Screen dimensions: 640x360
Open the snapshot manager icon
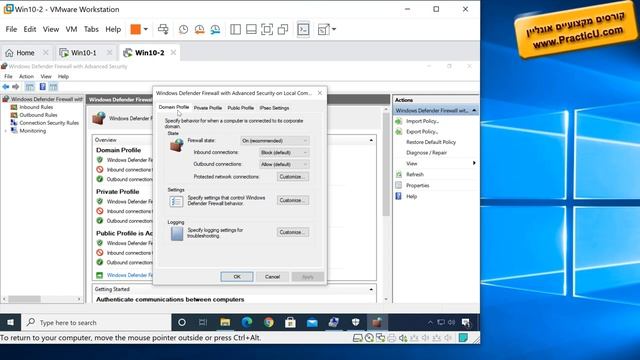(215, 29)
